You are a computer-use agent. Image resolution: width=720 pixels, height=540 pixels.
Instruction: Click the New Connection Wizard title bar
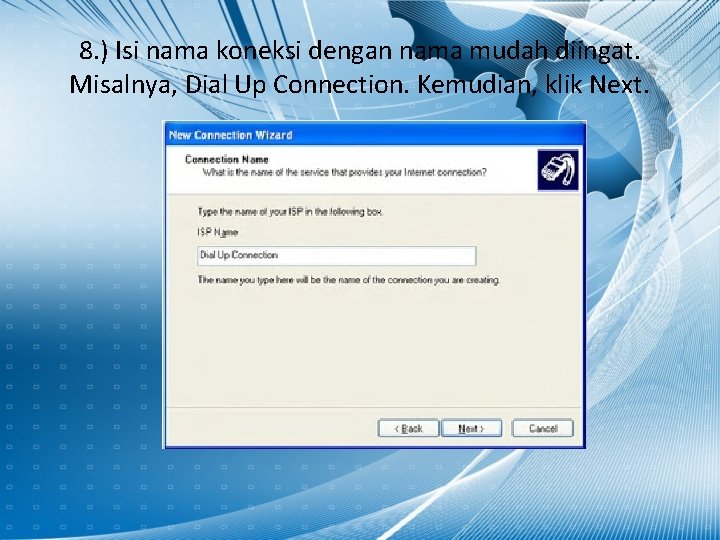tap(374, 135)
